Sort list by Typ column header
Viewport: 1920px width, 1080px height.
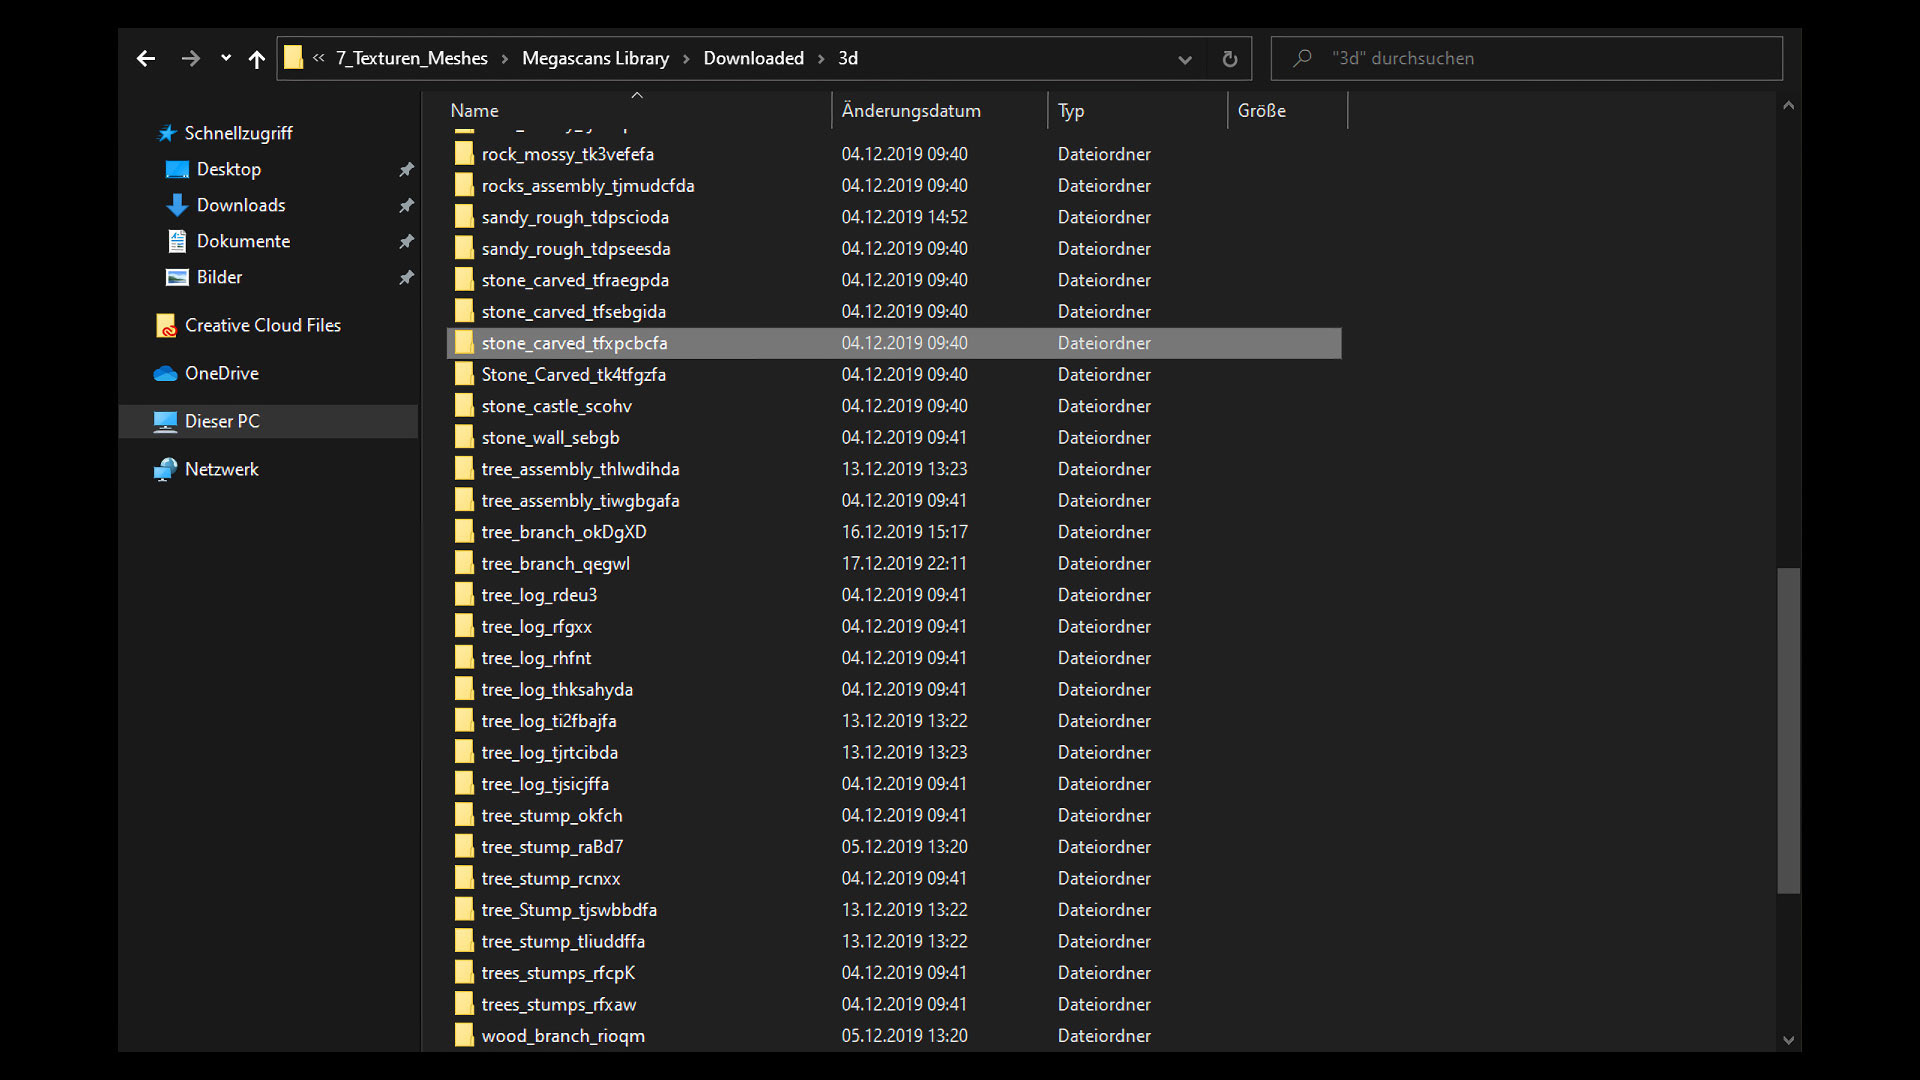point(1071,111)
